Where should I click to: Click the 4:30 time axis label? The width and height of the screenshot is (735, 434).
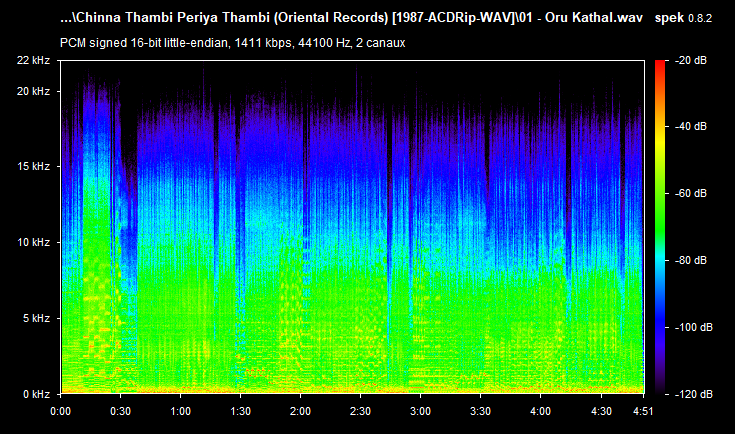tap(601, 412)
